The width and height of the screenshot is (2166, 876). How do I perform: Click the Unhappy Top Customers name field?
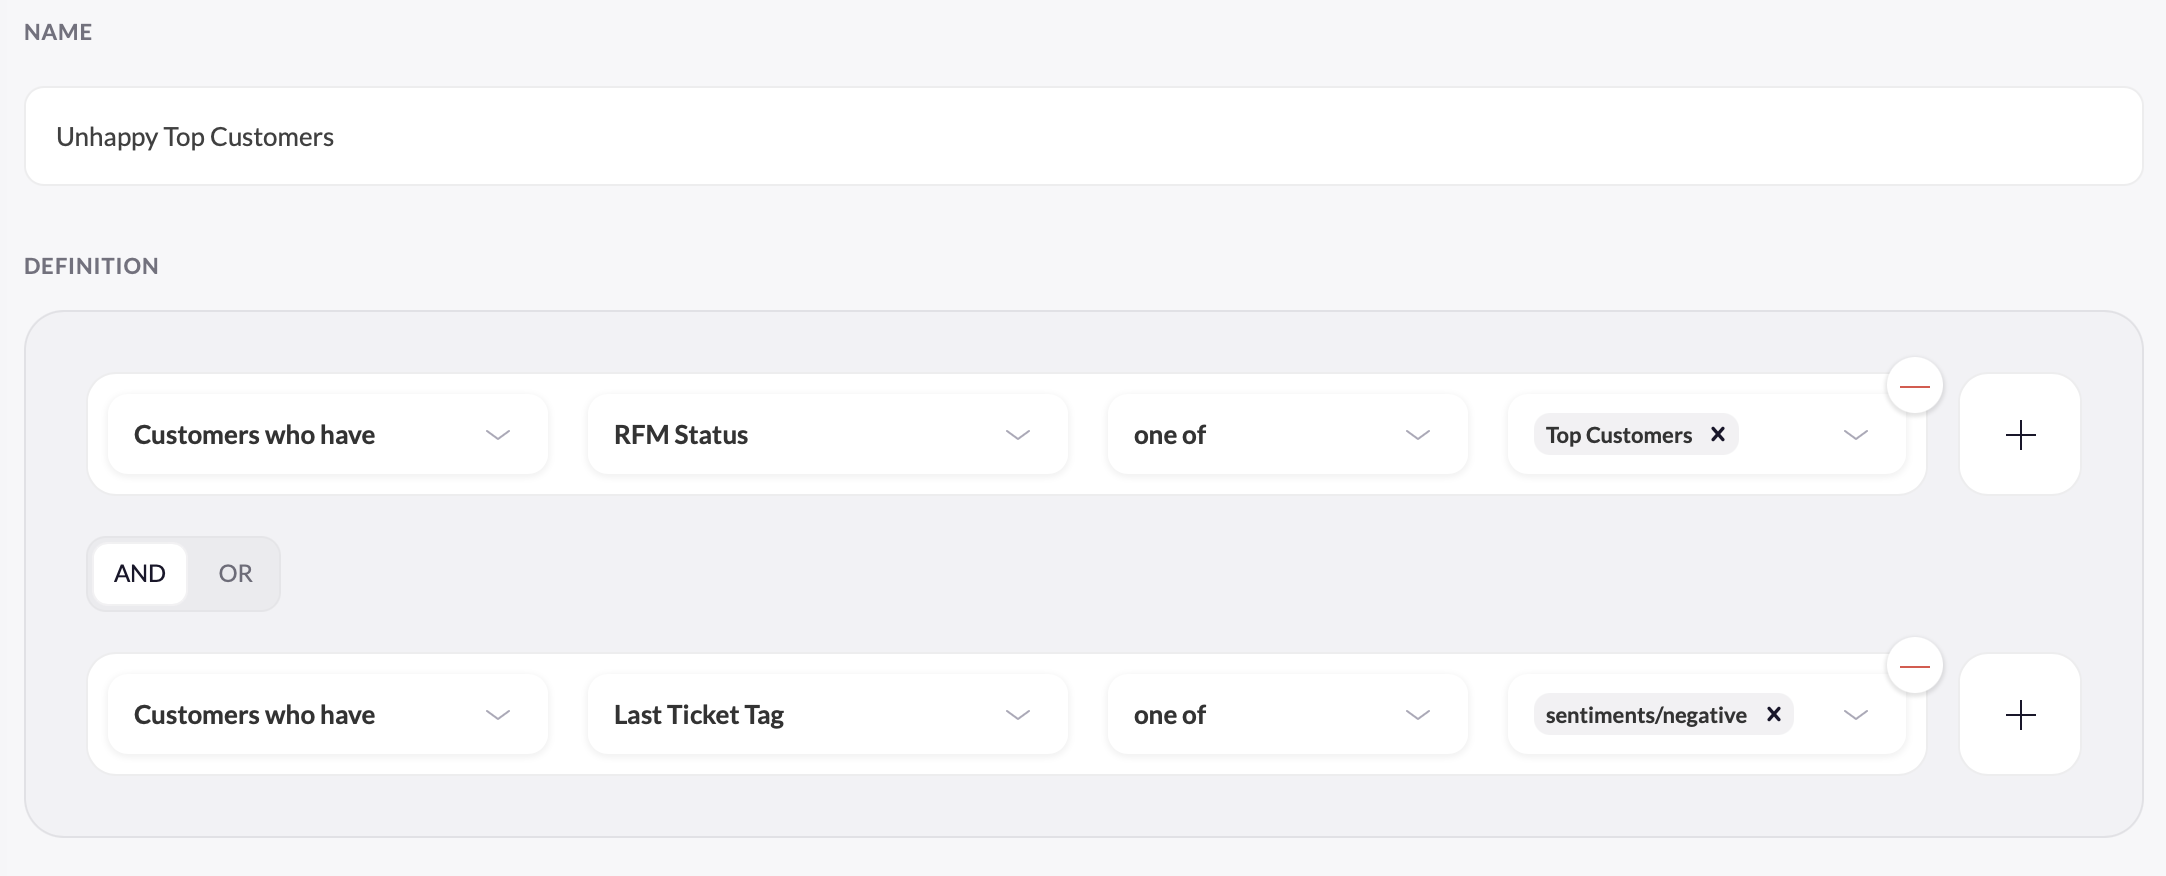click(x=1083, y=136)
